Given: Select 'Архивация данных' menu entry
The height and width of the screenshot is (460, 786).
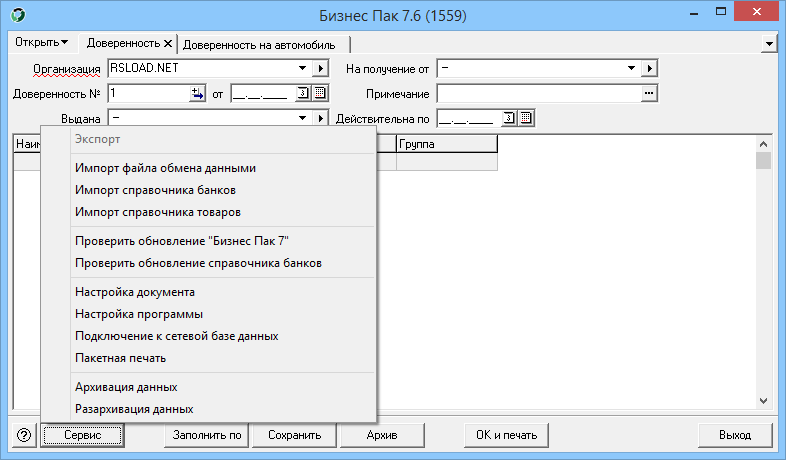Looking at the screenshot, I should (126, 387).
